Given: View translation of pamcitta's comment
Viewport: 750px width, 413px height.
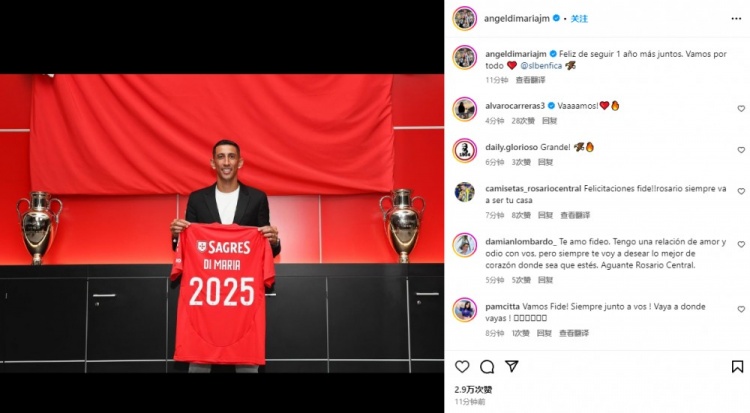Looking at the screenshot, I should tap(574, 333).
